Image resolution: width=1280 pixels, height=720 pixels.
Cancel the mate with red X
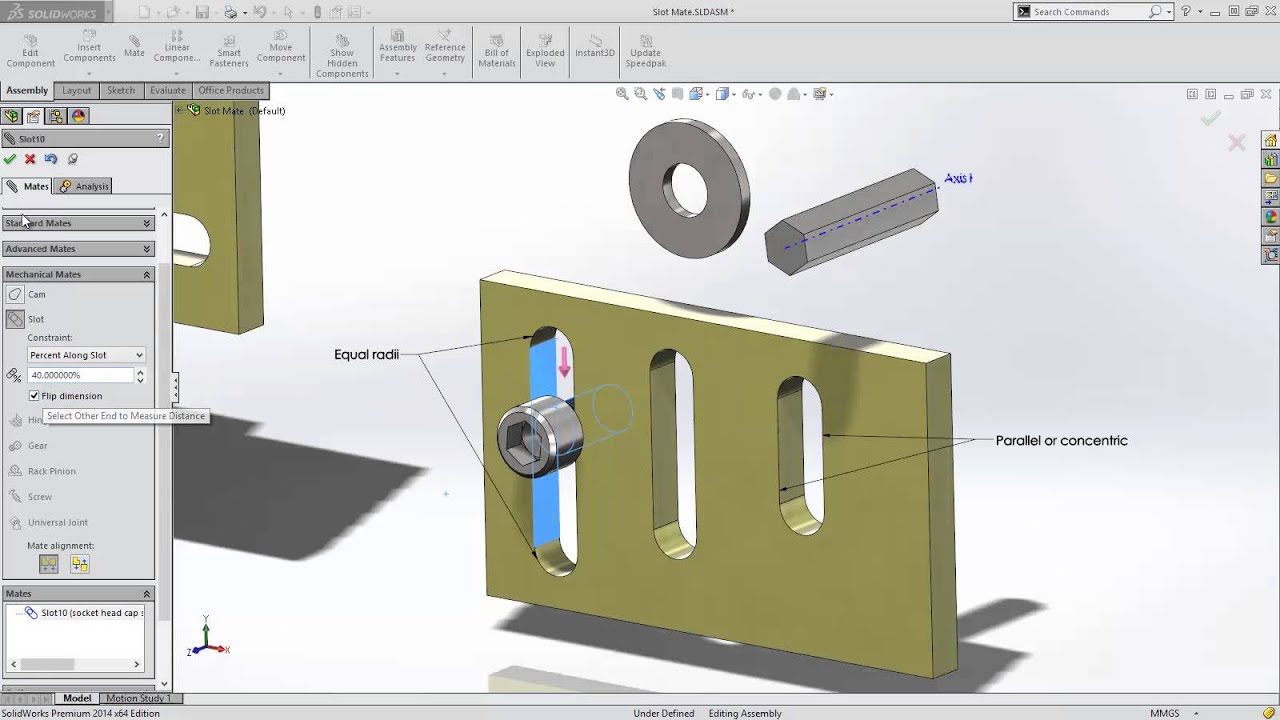pyautogui.click(x=30, y=159)
